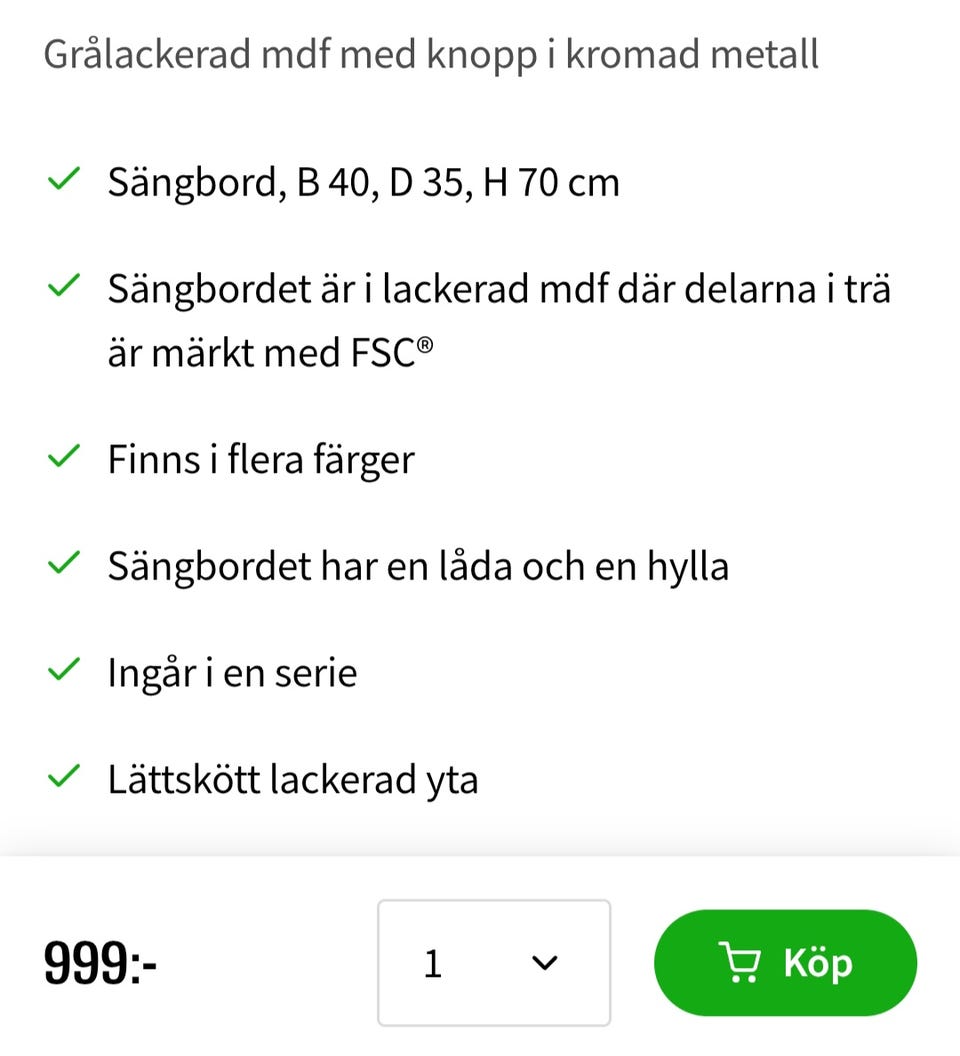Click the "Finns i flera färger" text
Image resolution: width=960 pixels, height=1056 pixels.
coord(260,459)
